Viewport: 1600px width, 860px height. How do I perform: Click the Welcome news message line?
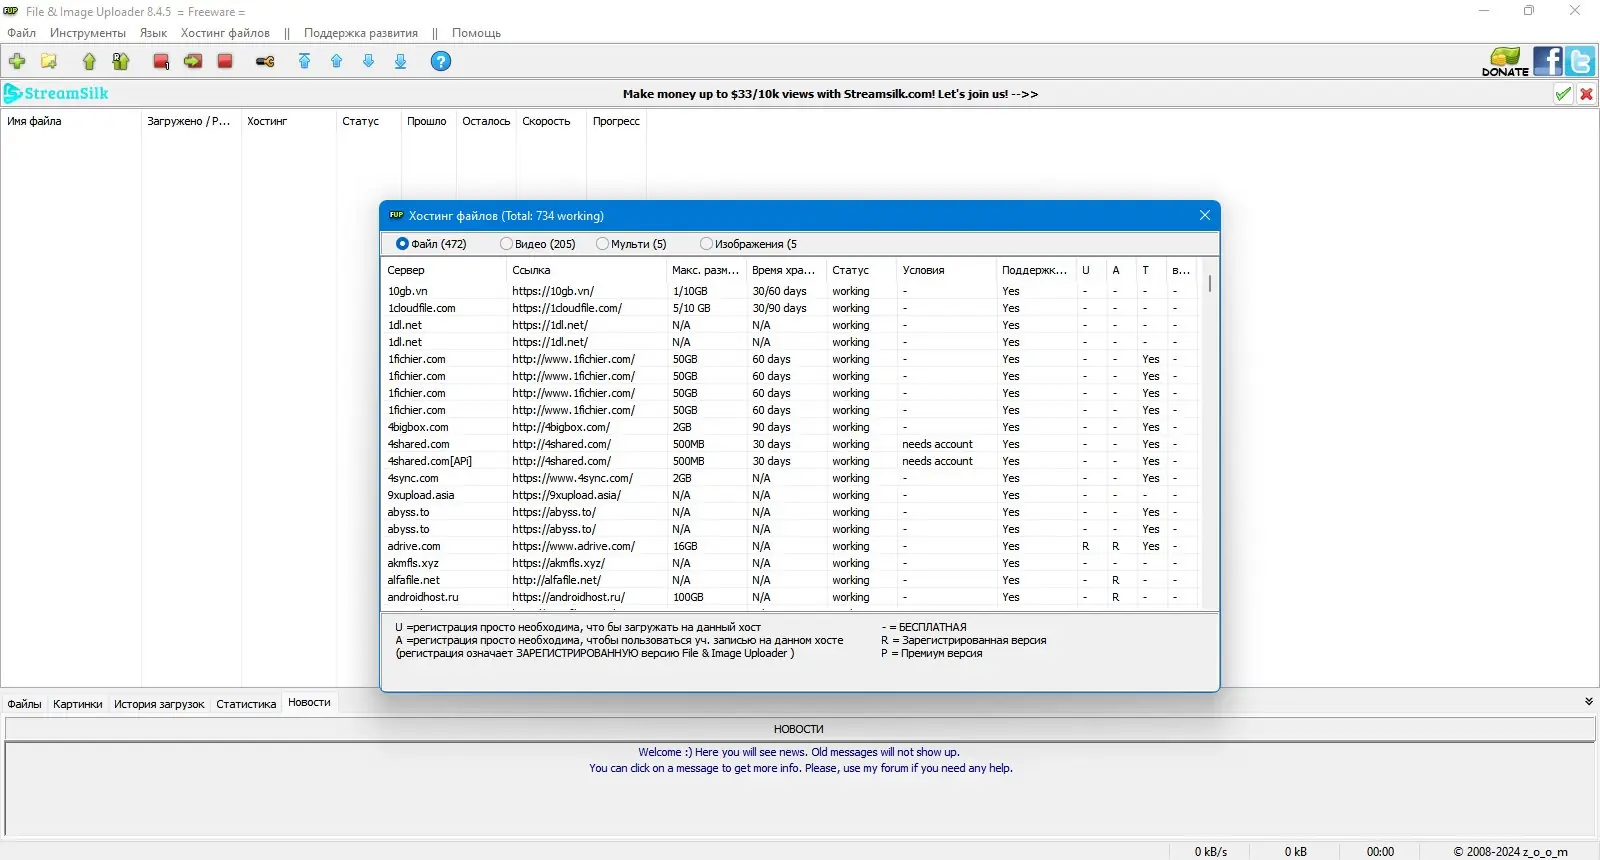tap(799, 752)
